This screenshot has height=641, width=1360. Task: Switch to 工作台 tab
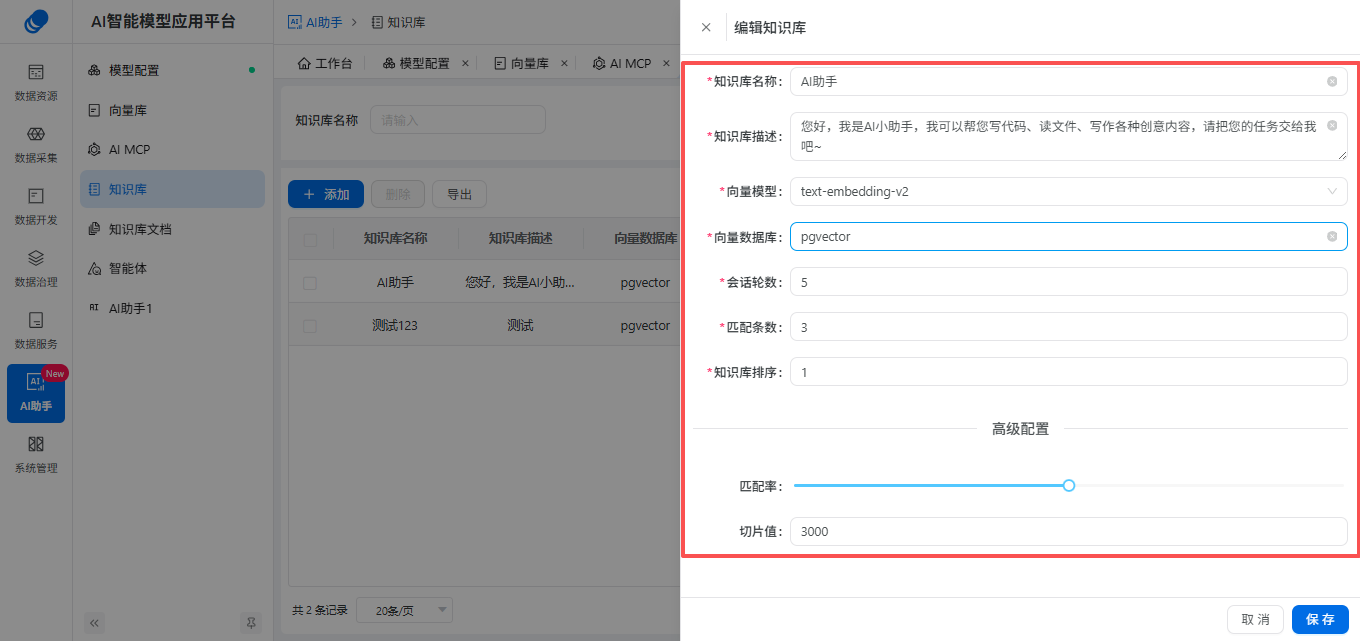point(325,63)
